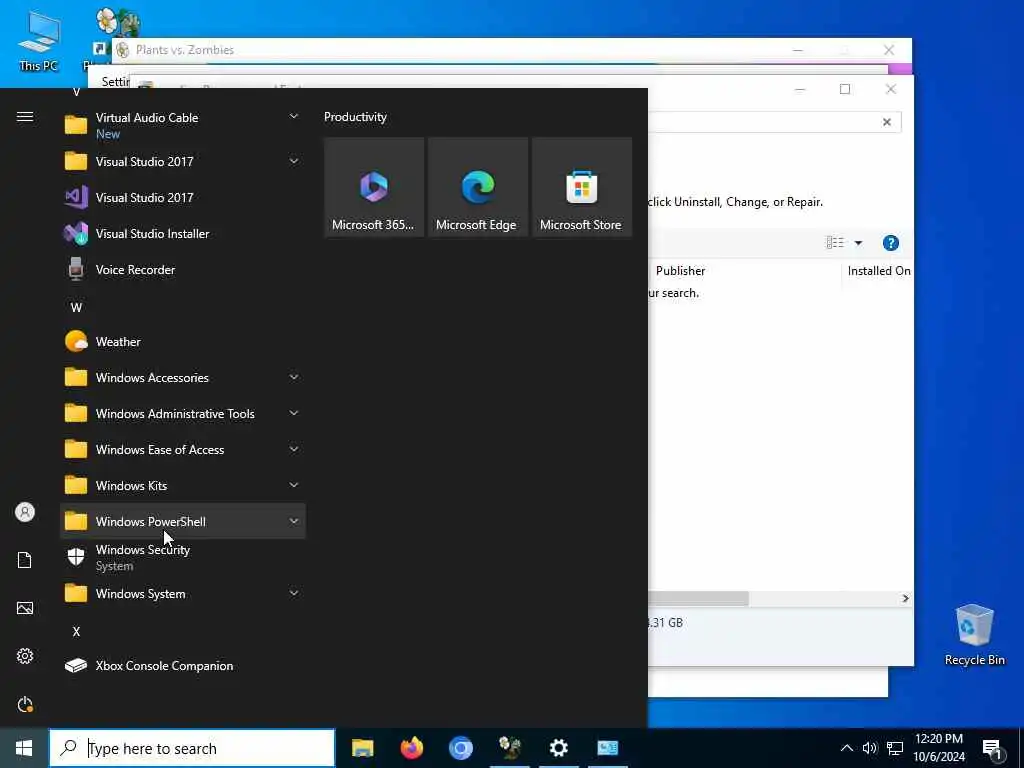Switch to Plants vs. Zombies taskbar icon
The width and height of the screenshot is (1024, 768).
pyautogui.click(x=509, y=748)
